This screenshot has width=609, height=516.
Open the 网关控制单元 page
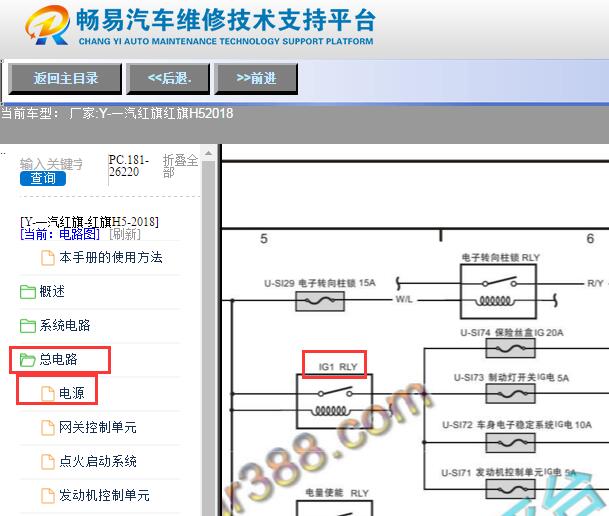(98, 427)
